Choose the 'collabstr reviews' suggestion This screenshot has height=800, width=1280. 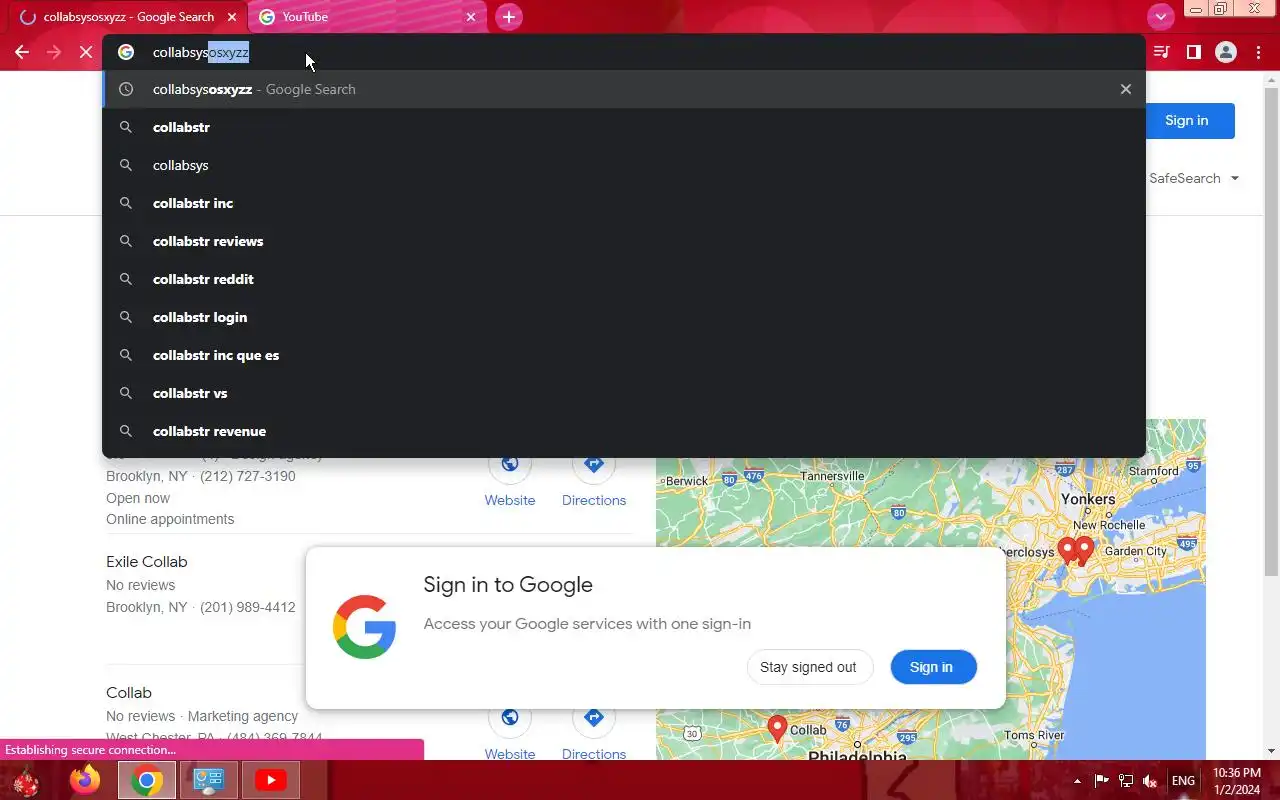point(624,241)
